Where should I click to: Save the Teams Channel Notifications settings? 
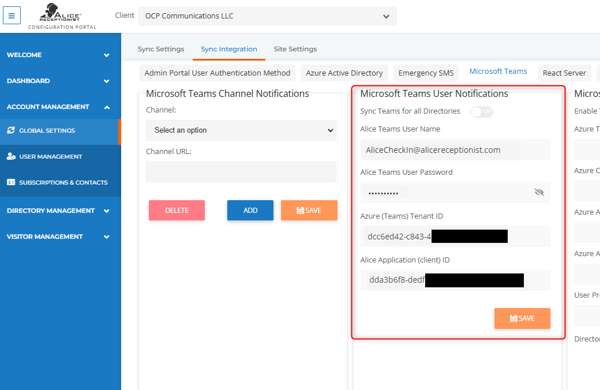pos(309,210)
